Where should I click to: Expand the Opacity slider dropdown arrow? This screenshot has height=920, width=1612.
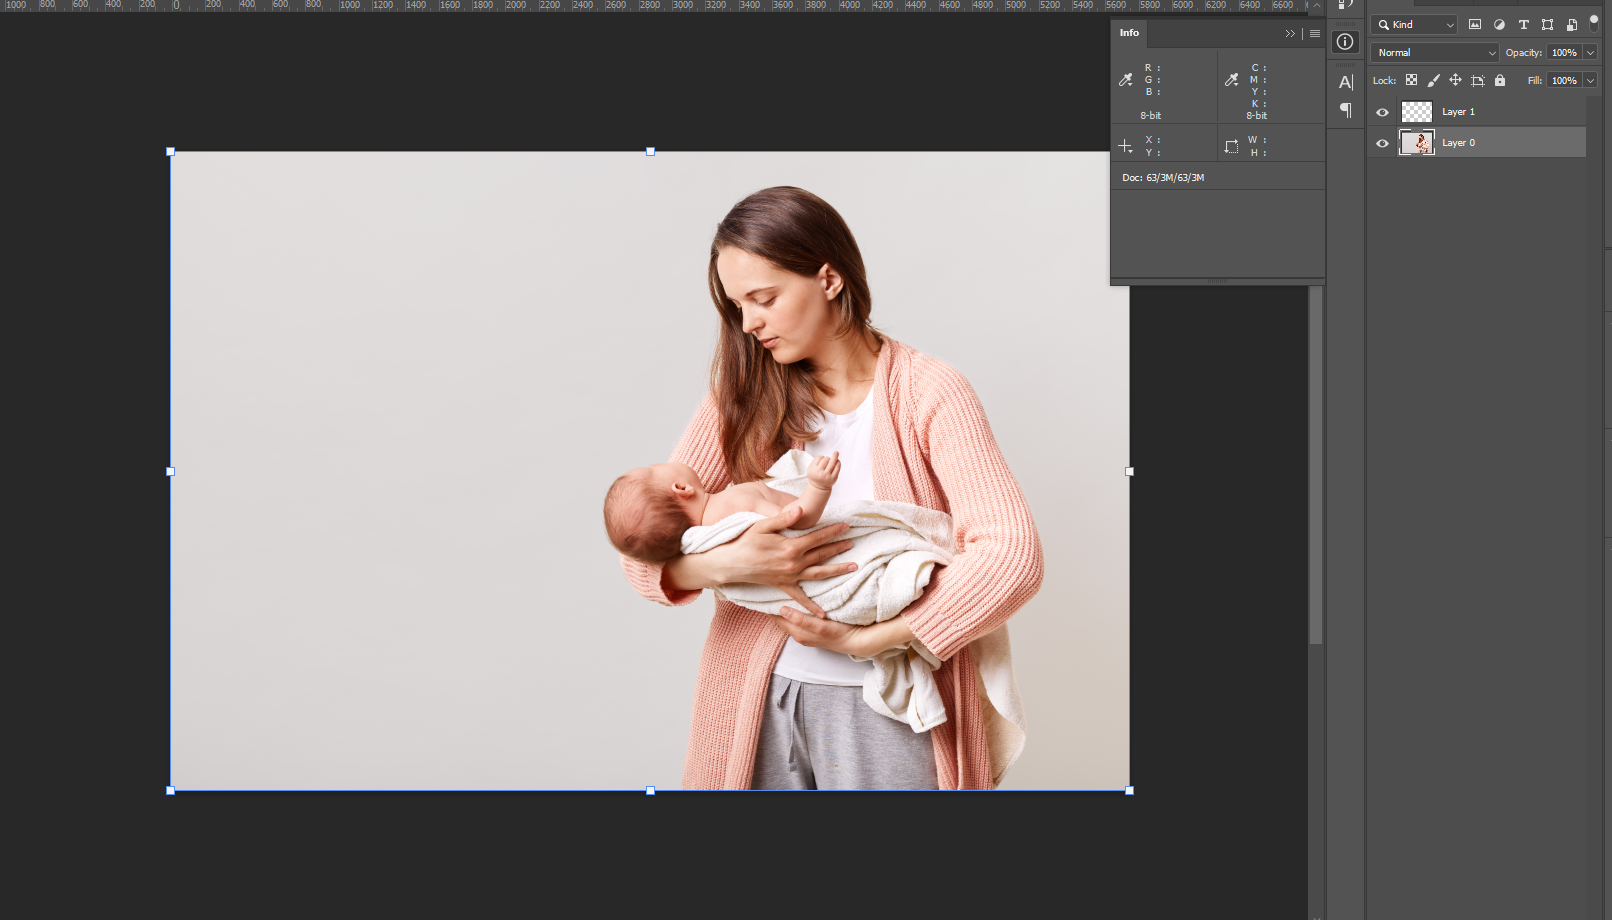[x=1590, y=53]
